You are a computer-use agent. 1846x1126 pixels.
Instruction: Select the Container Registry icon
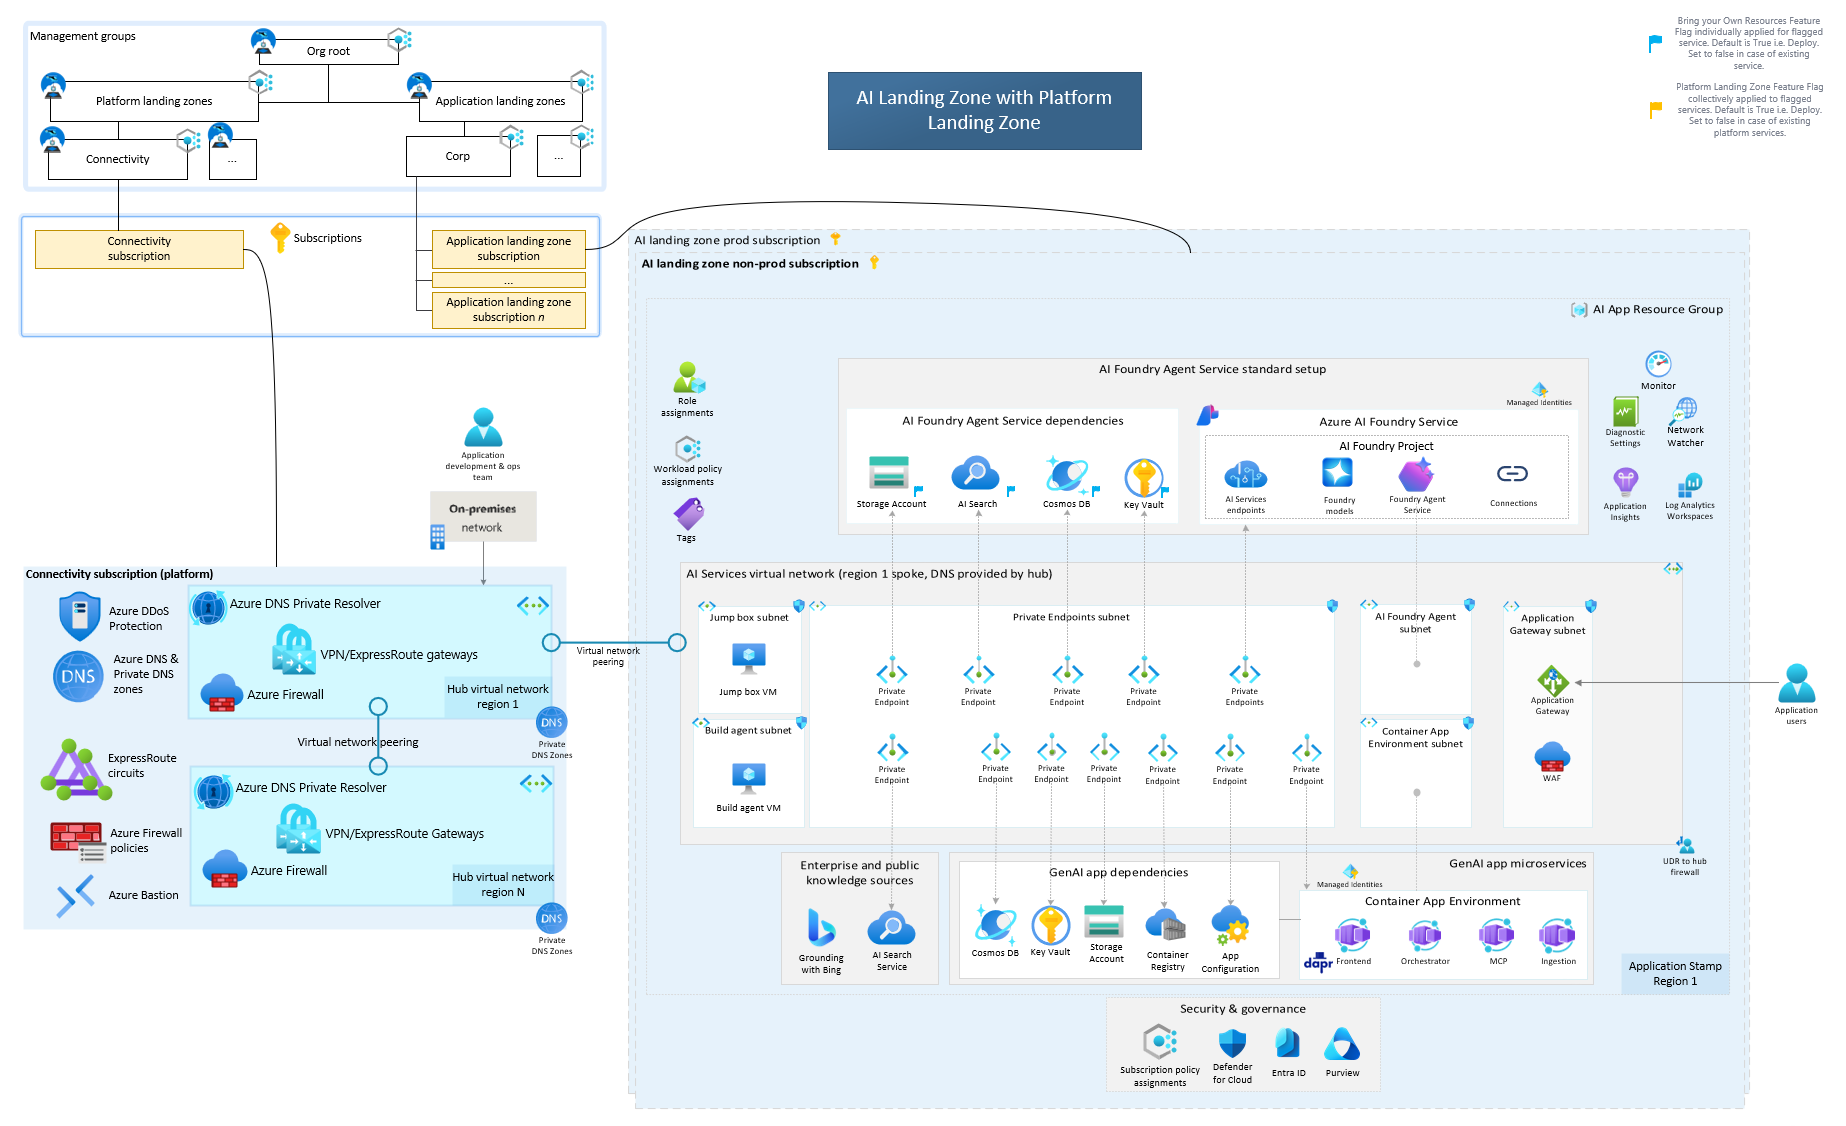1166,926
